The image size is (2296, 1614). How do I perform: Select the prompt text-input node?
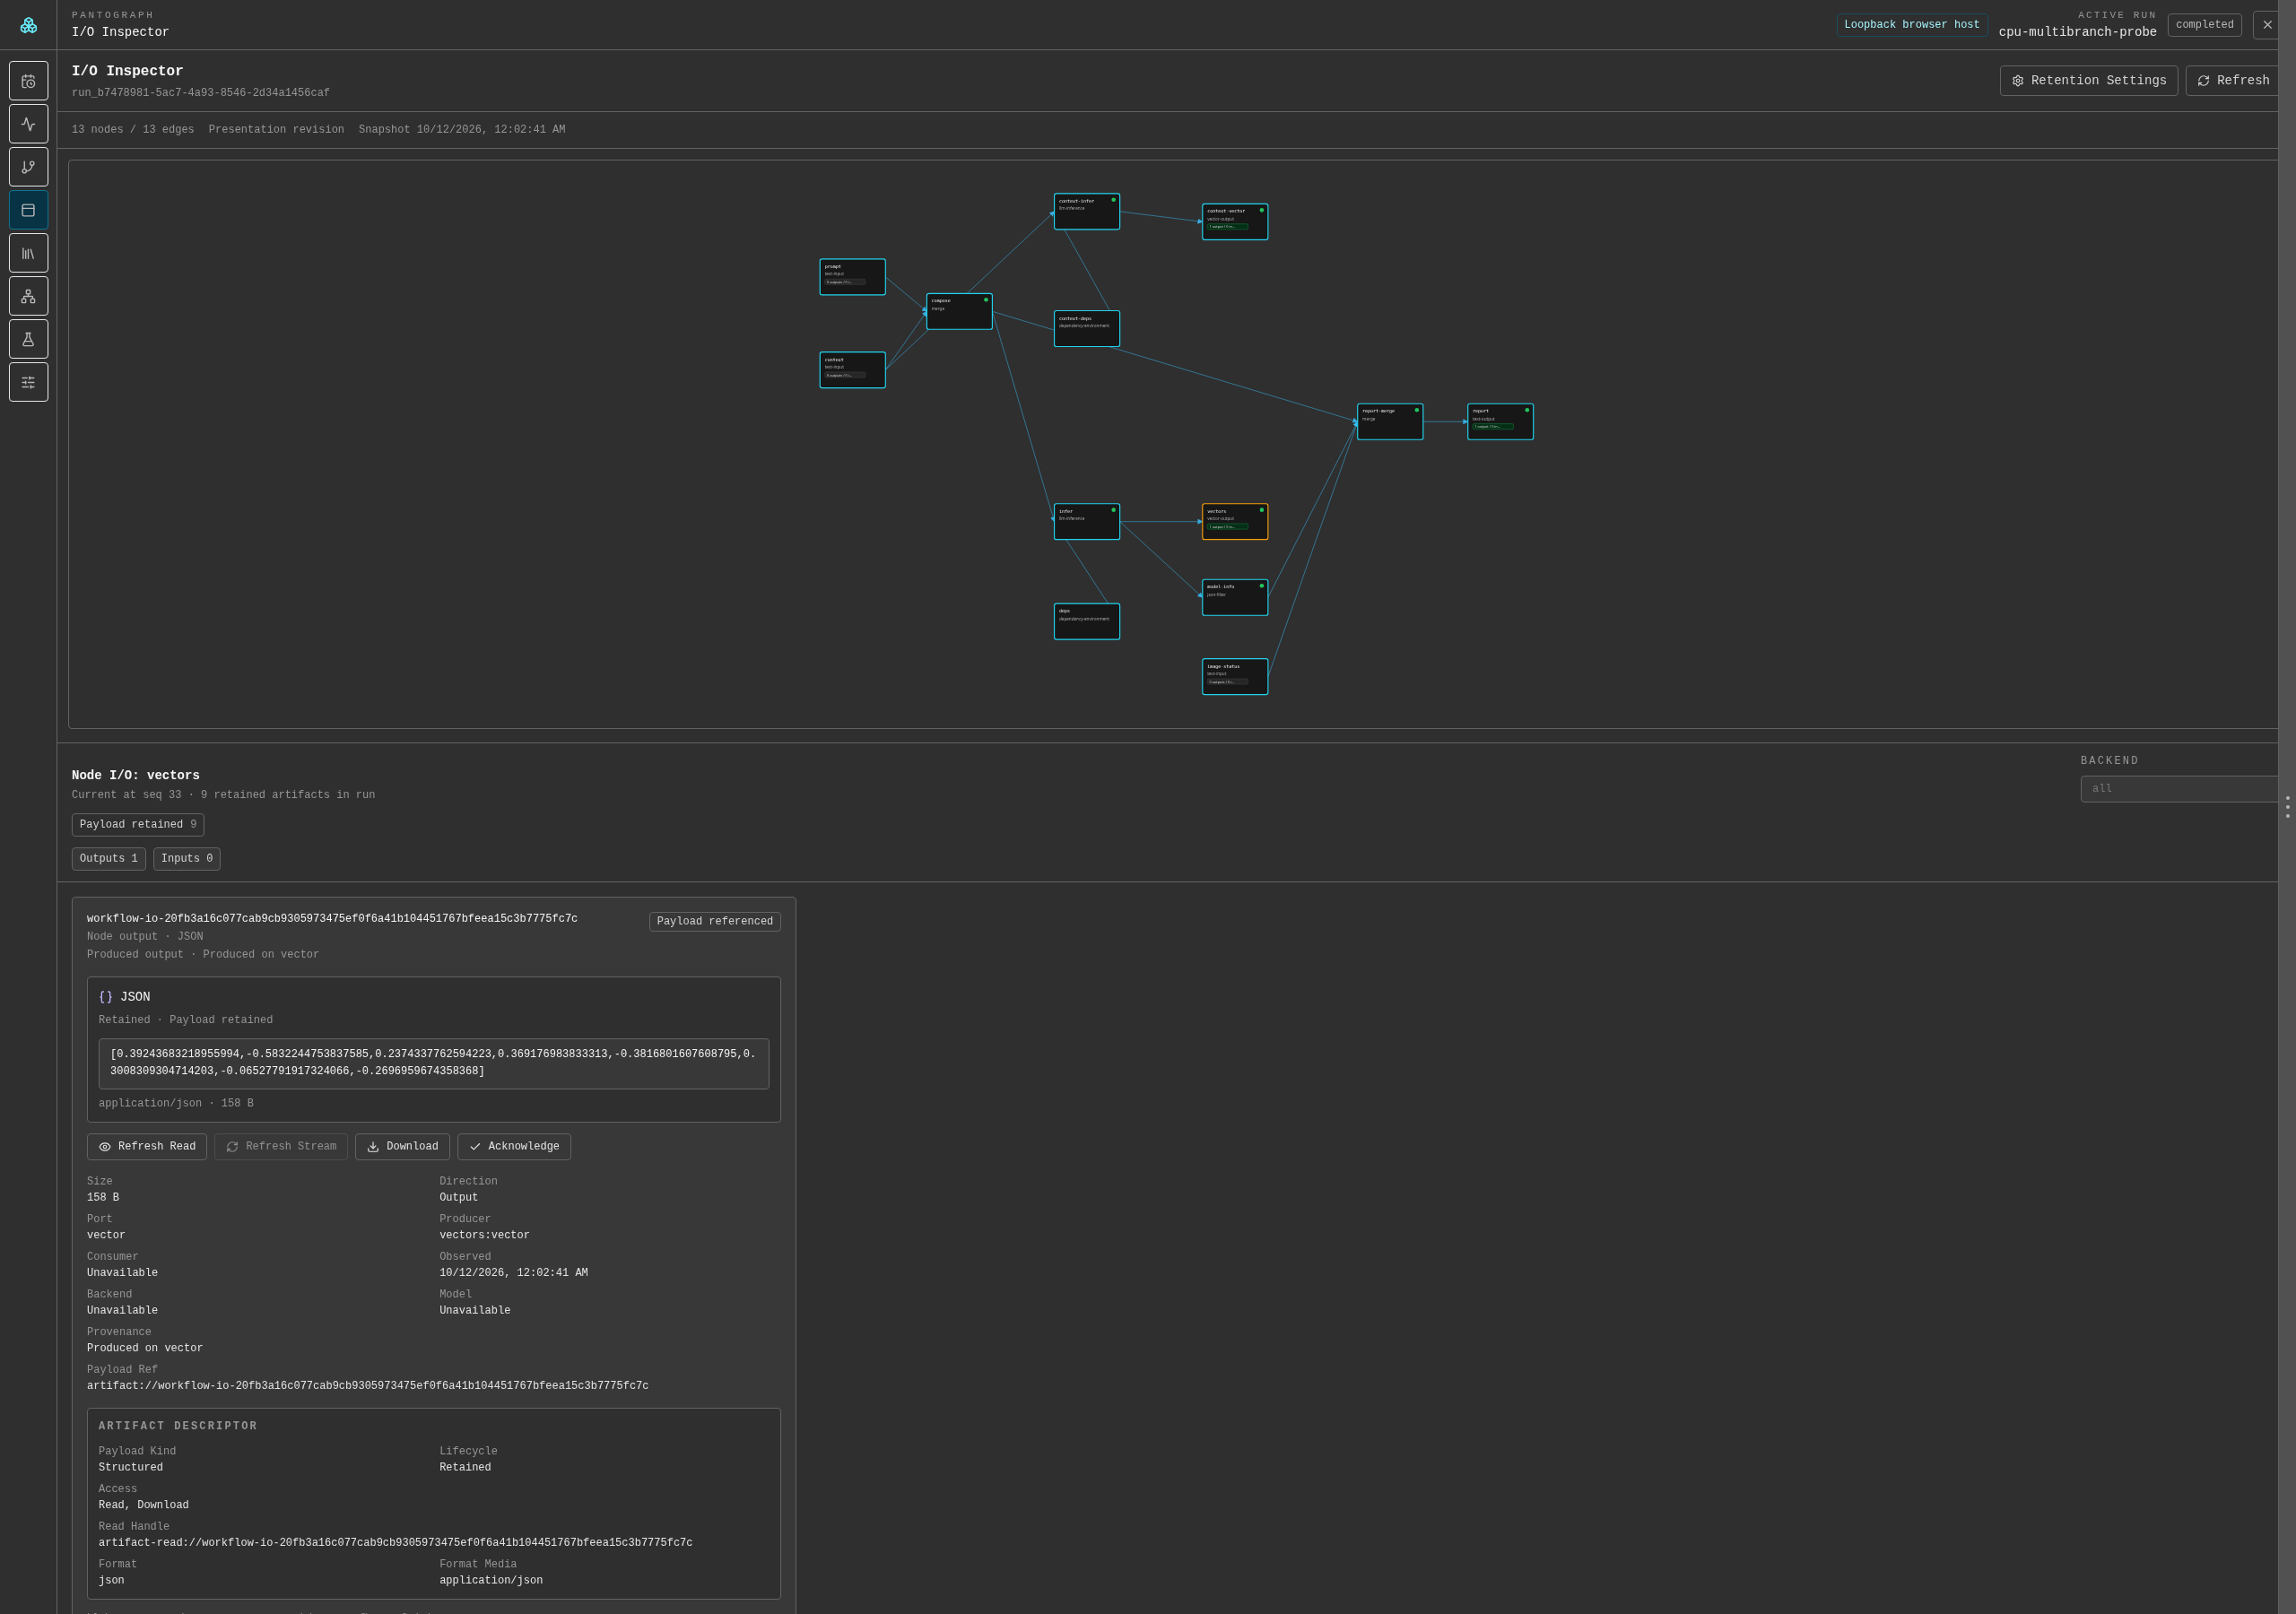(x=853, y=277)
